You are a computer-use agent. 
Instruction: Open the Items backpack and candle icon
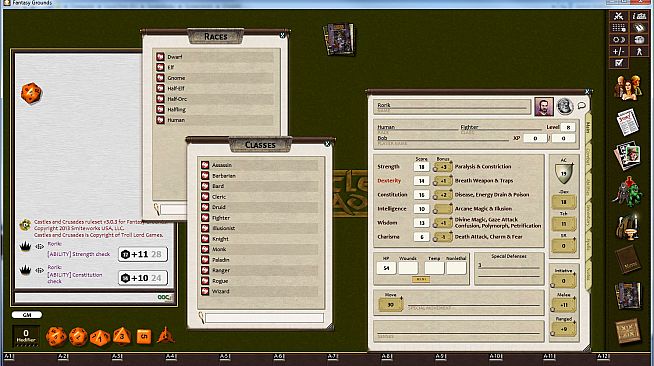click(x=628, y=226)
